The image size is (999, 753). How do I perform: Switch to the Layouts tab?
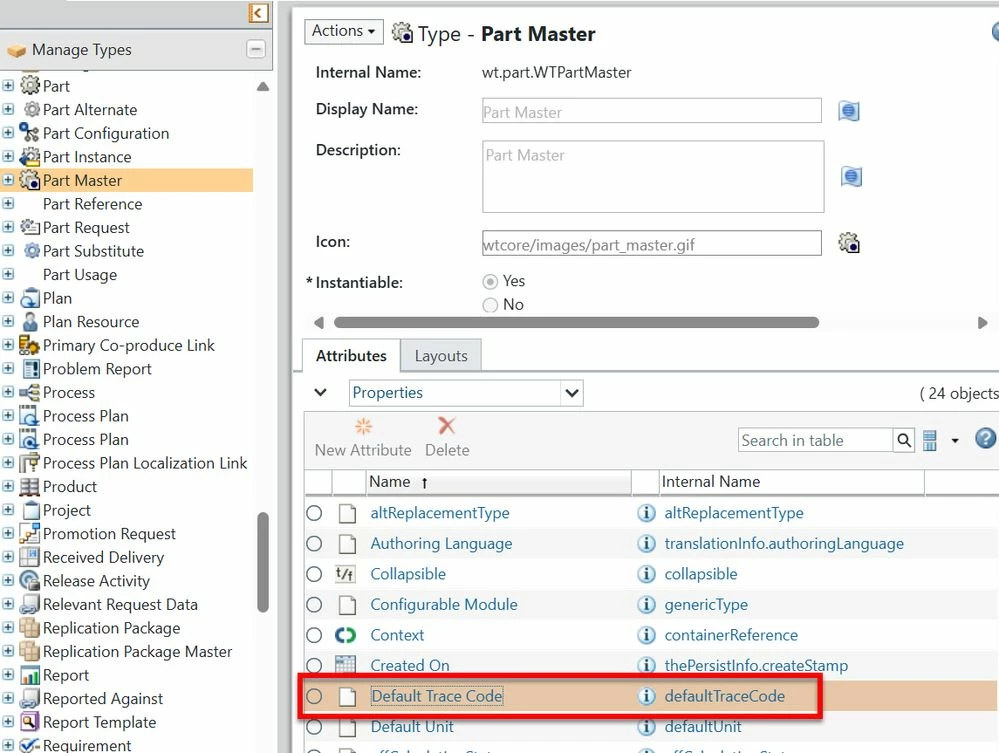441,355
